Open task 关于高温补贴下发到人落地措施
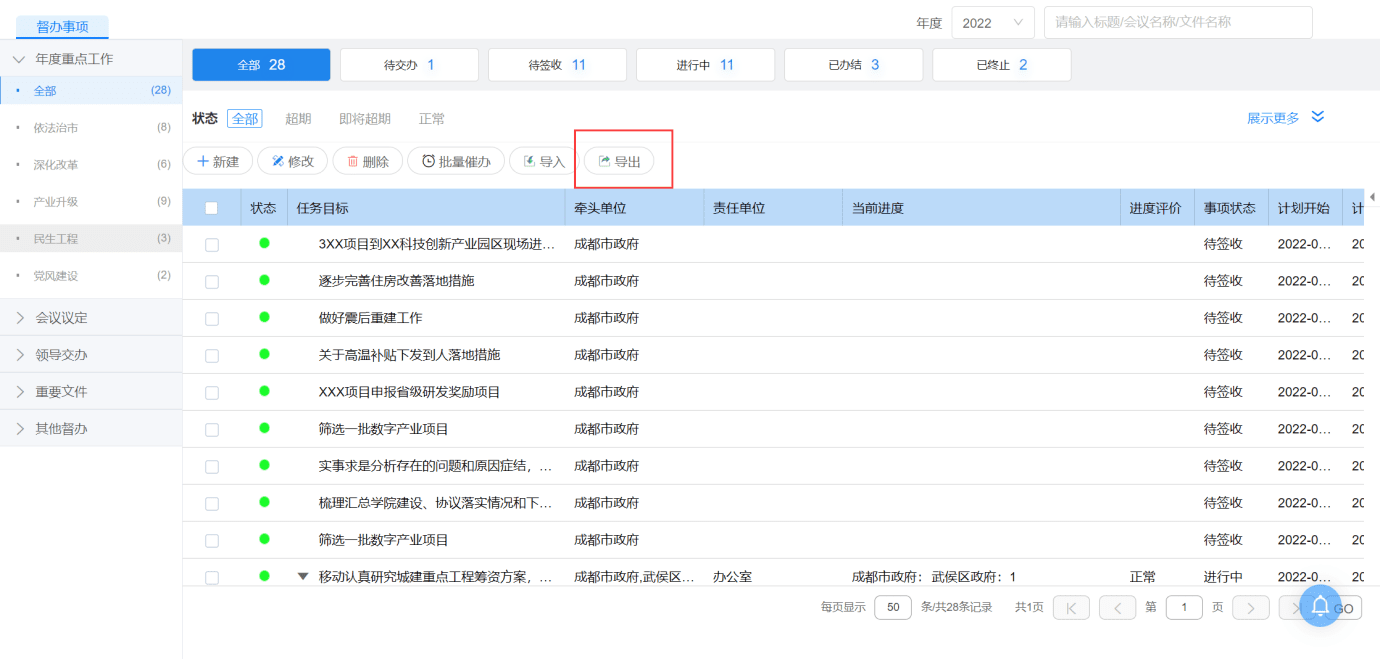The height and width of the screenshot is (659, 1380). [409, 355]
